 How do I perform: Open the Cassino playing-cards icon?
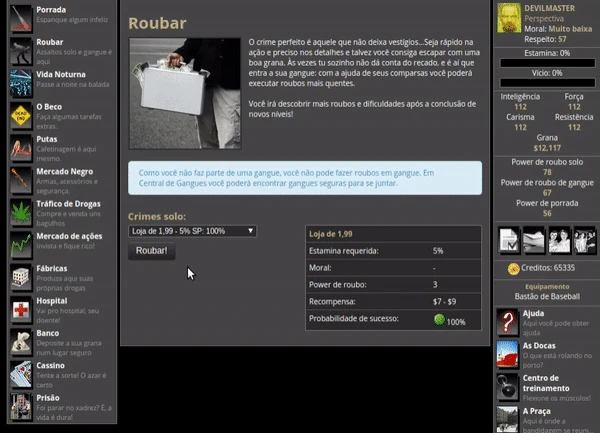click(21, 374)
